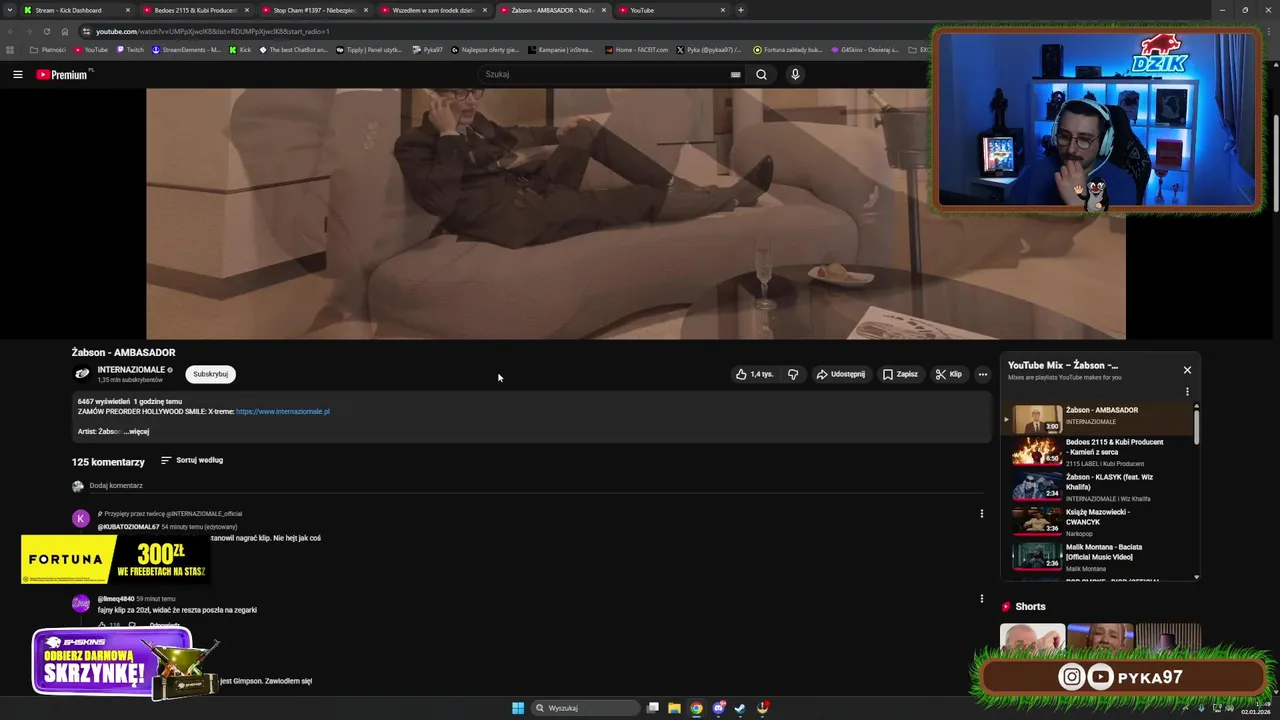Click the video player area
This screenshot has width=1280, height=720.
[x=635, y=213]
